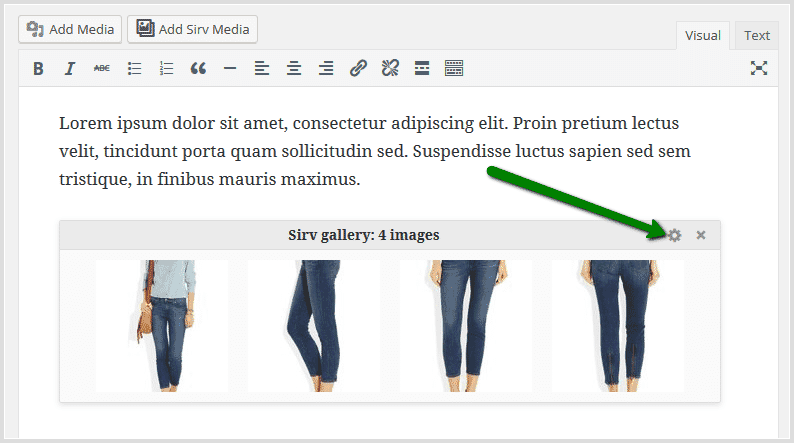Toggle italic formatting
Screen dimensions: 794x443
70,68
